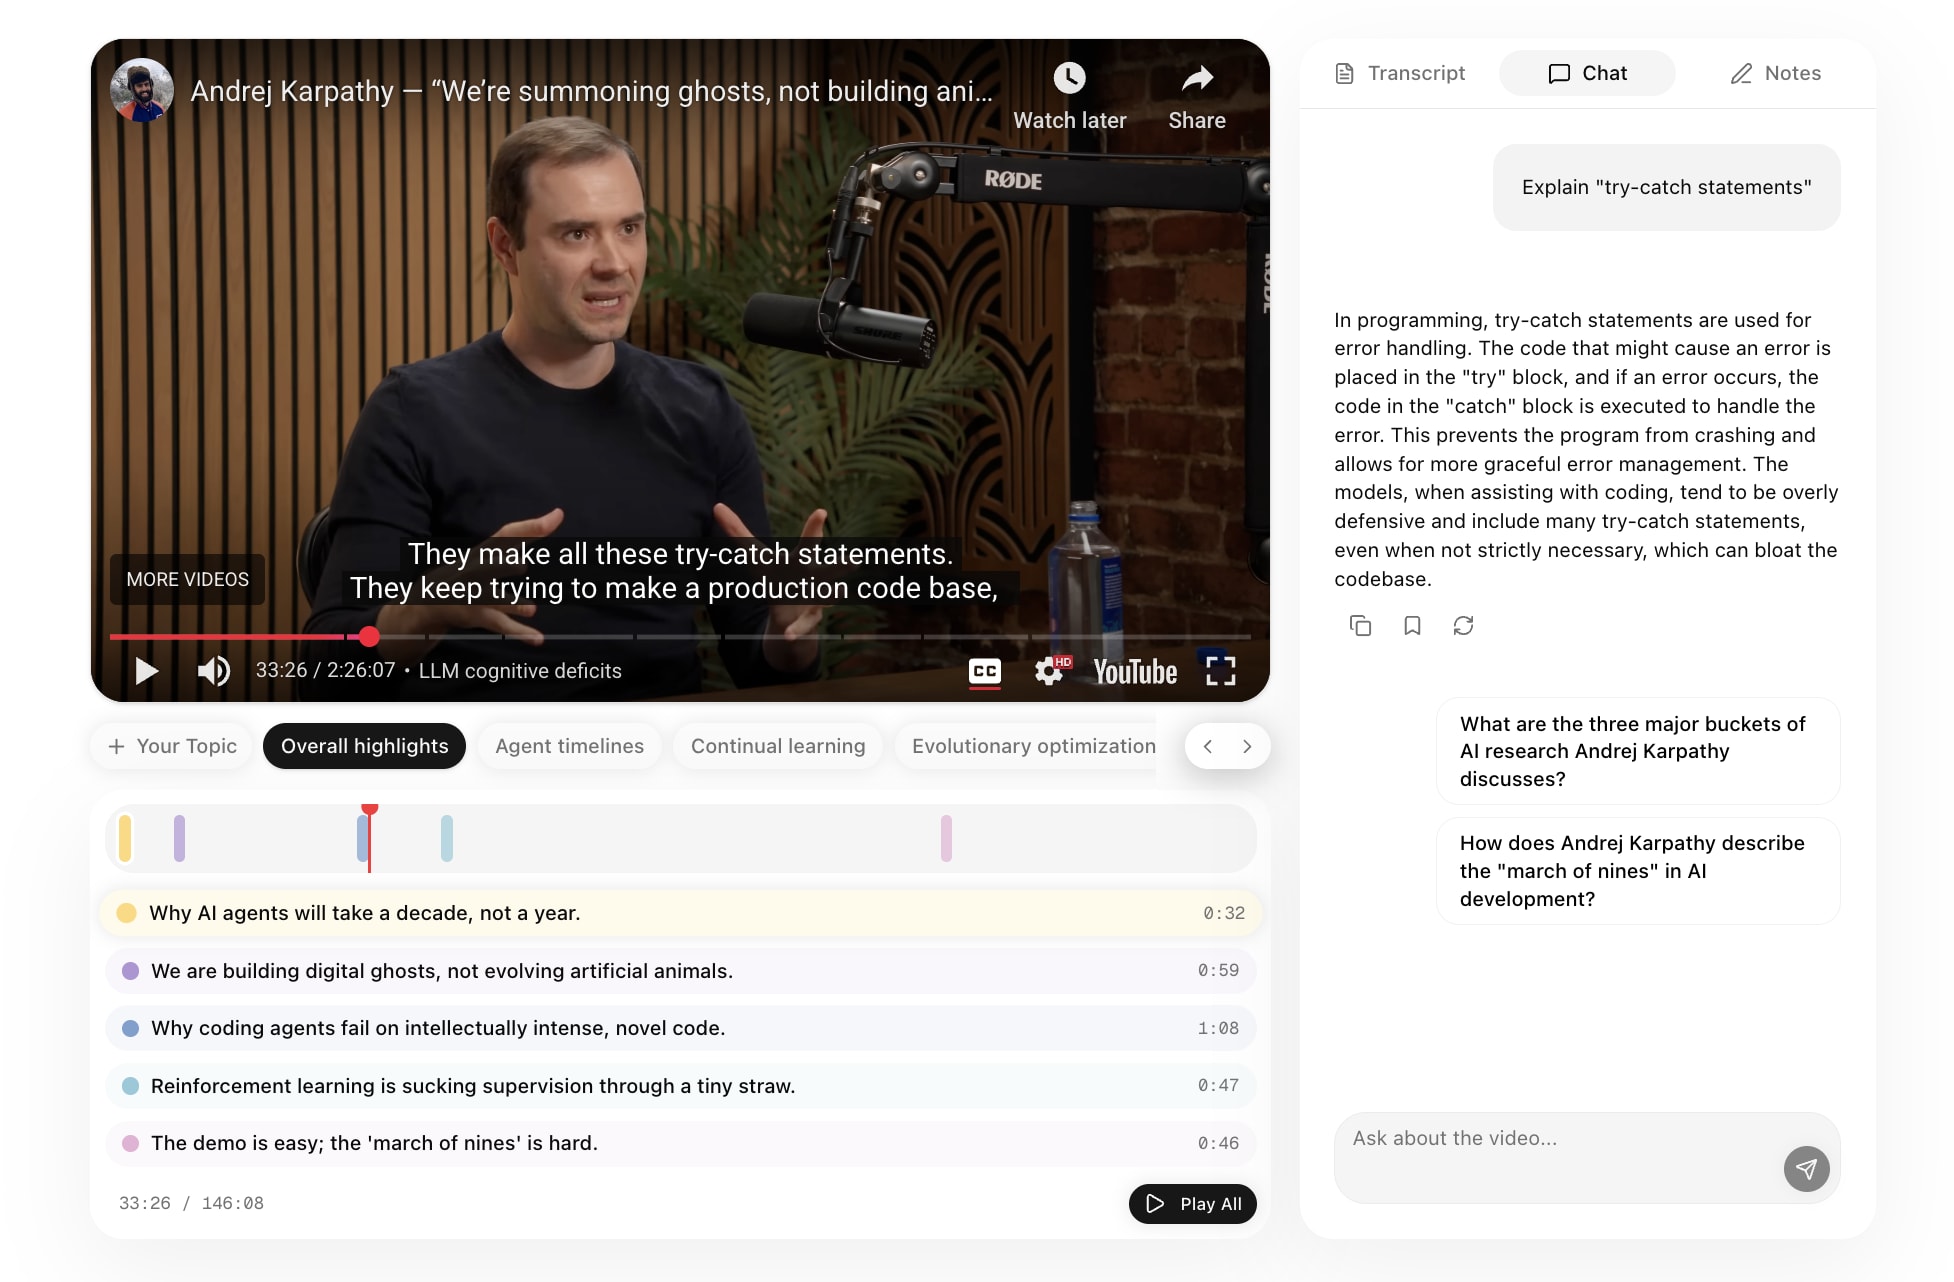The image size is (1954, 1282).
Task: Copy the chat response text
Action: [1360, 626]
